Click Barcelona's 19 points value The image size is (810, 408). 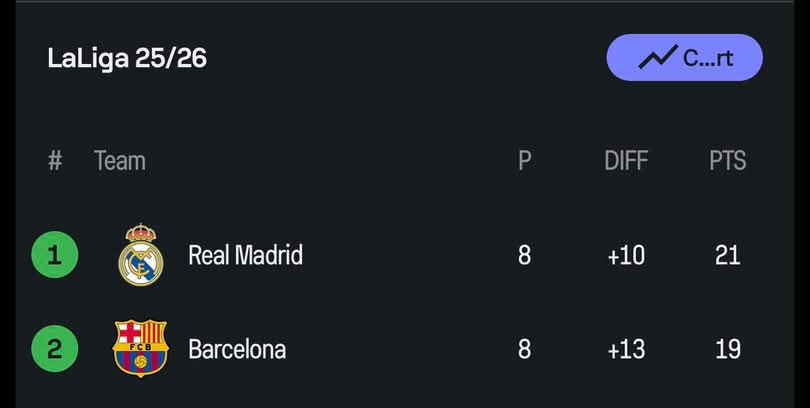pos(727,349)
